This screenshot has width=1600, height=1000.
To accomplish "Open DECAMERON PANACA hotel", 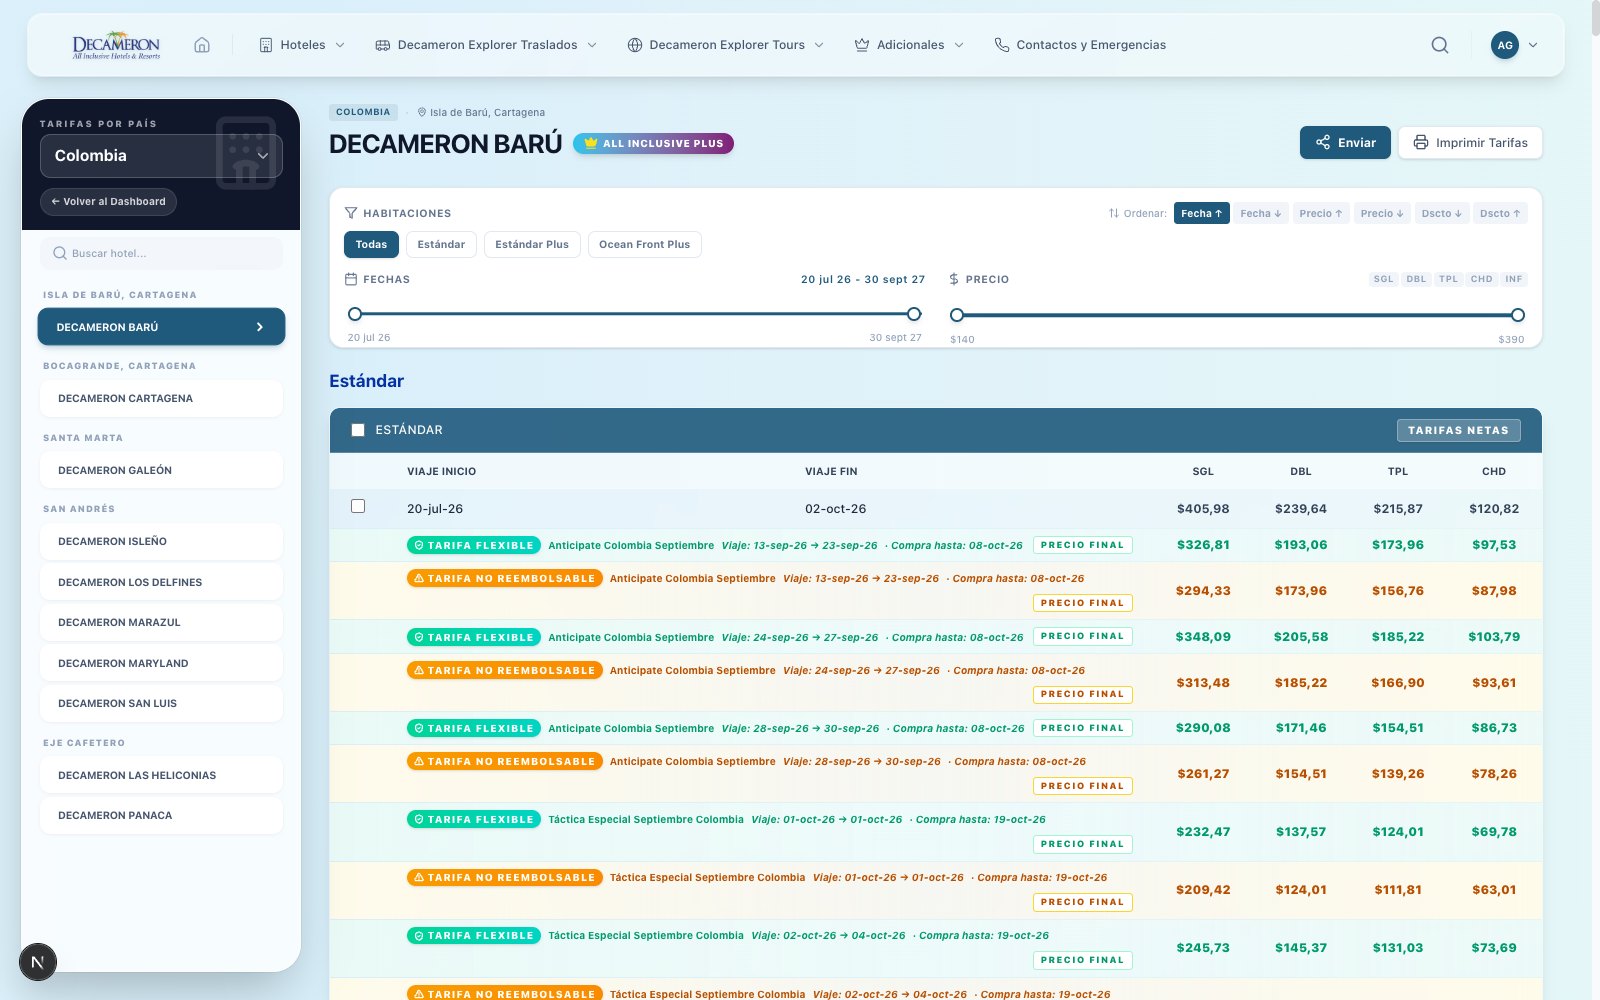I will pos(161,815).
